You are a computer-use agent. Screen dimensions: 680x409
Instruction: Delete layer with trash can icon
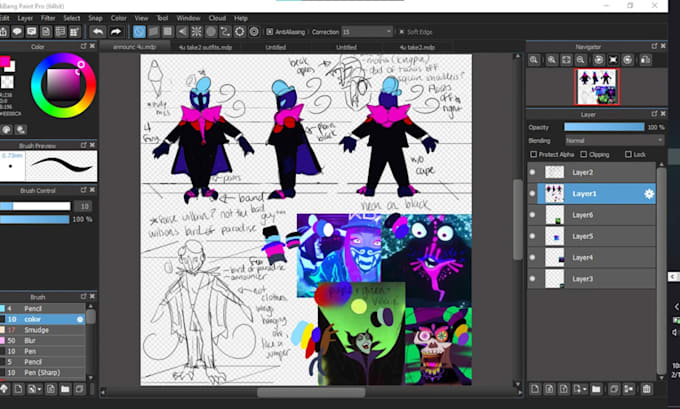click(646, 389)
